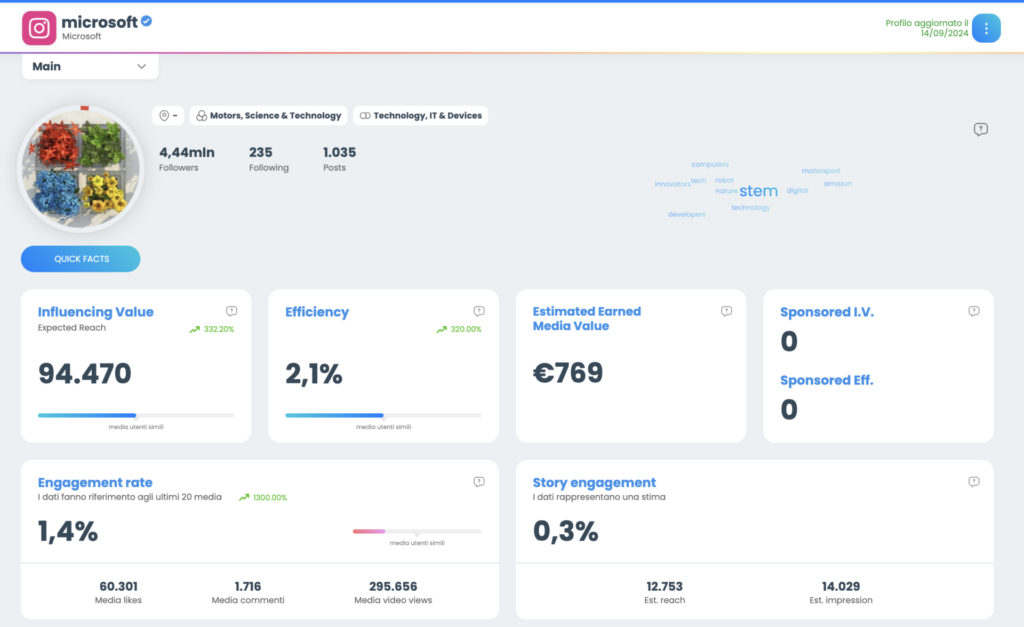
Task: Select Technology, IT & Devices tag
Action: click(421, 116)
